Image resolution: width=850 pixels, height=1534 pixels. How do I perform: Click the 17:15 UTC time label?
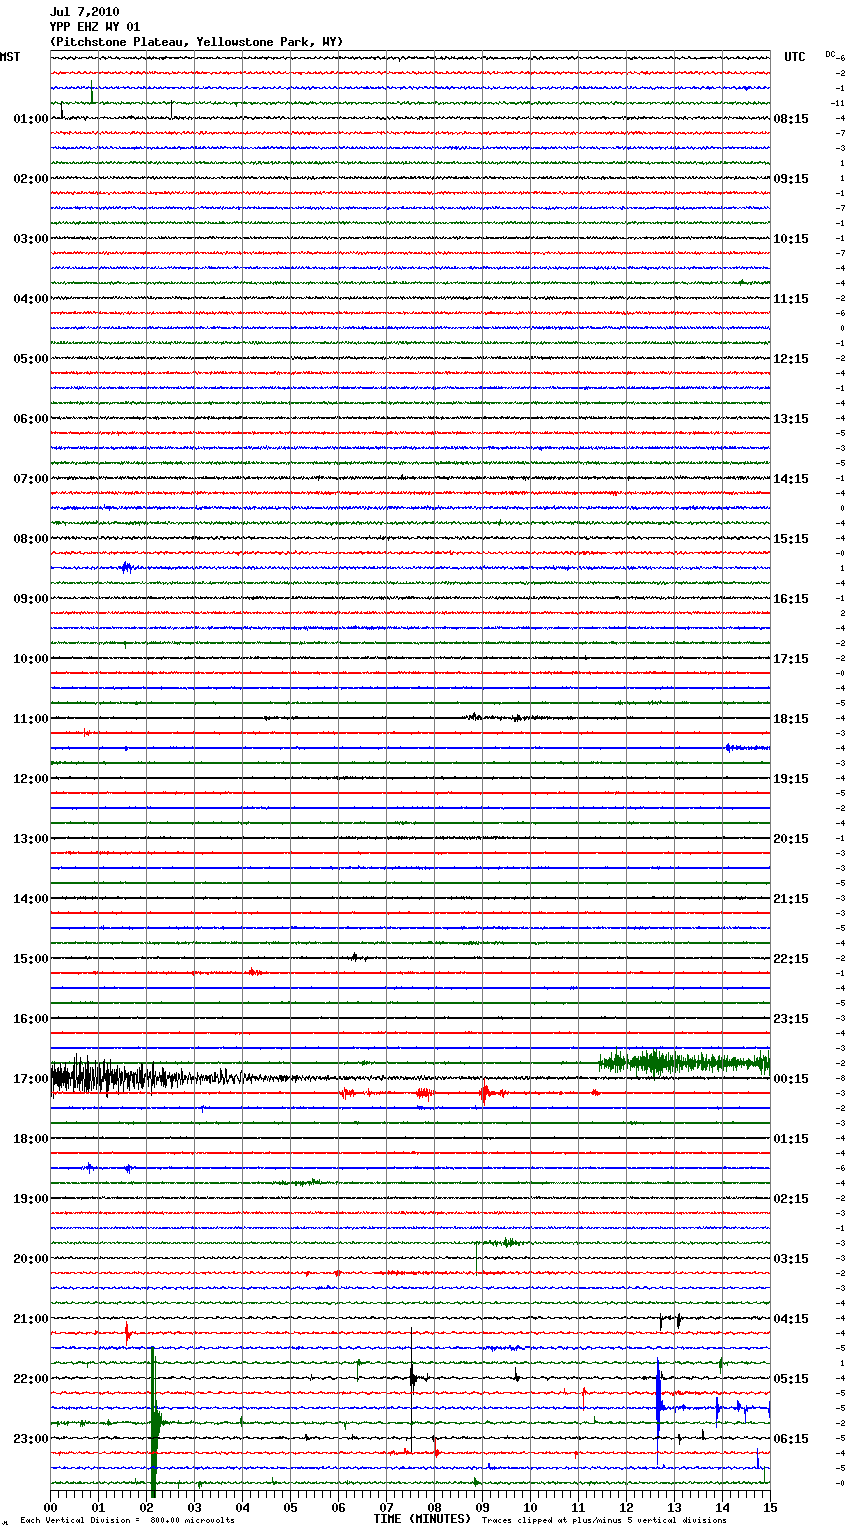coord(791,659)
